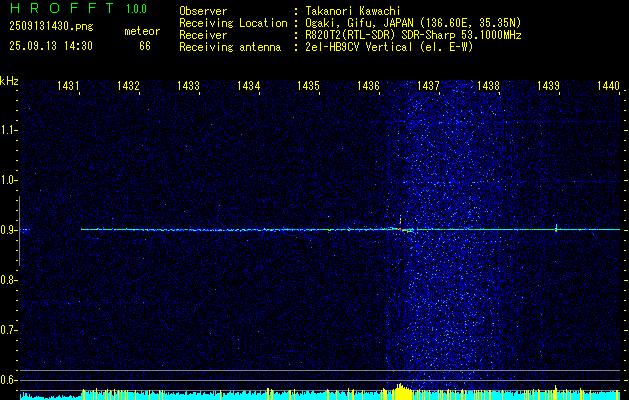629x400 pixels.
Task: Click the 0.8 frequency axis label
Action: pos(7,280)
